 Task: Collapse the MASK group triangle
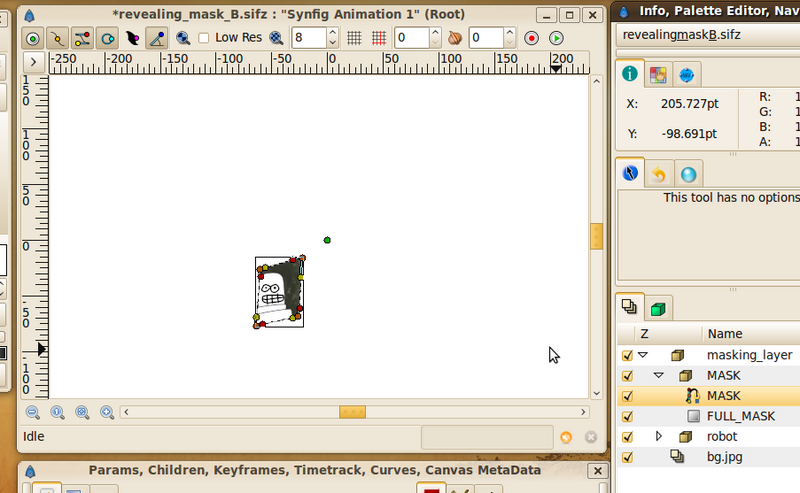pyautogui.click(x=659, y=375)
